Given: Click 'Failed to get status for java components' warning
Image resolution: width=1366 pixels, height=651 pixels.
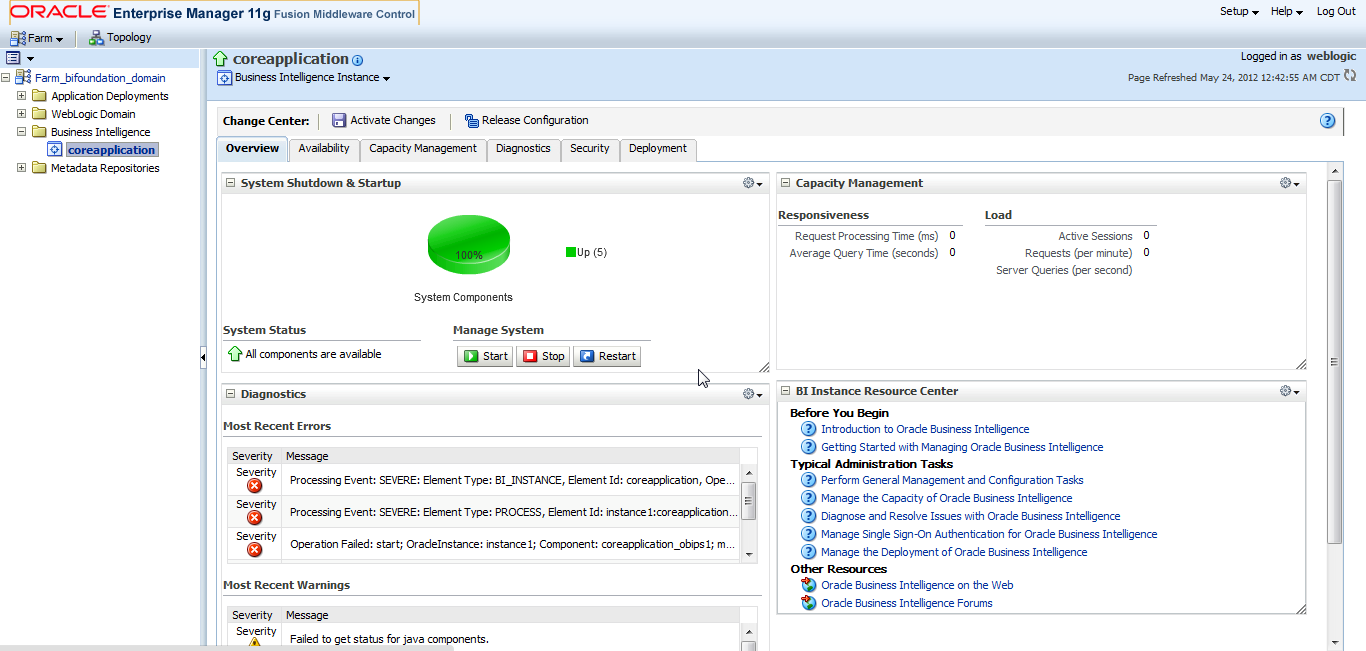Looking at the screenshot, I should [x=389, y=639].
